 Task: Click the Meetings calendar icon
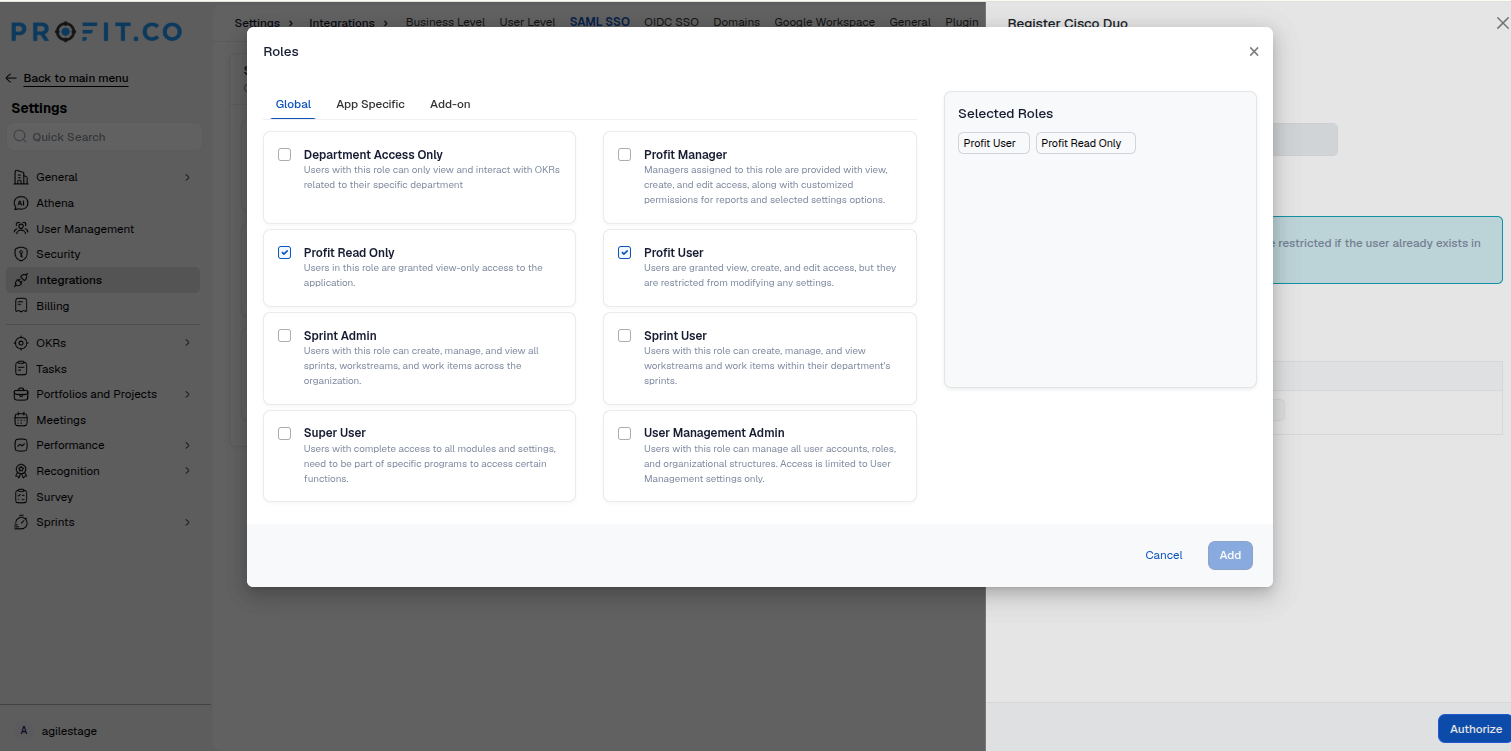21,420
